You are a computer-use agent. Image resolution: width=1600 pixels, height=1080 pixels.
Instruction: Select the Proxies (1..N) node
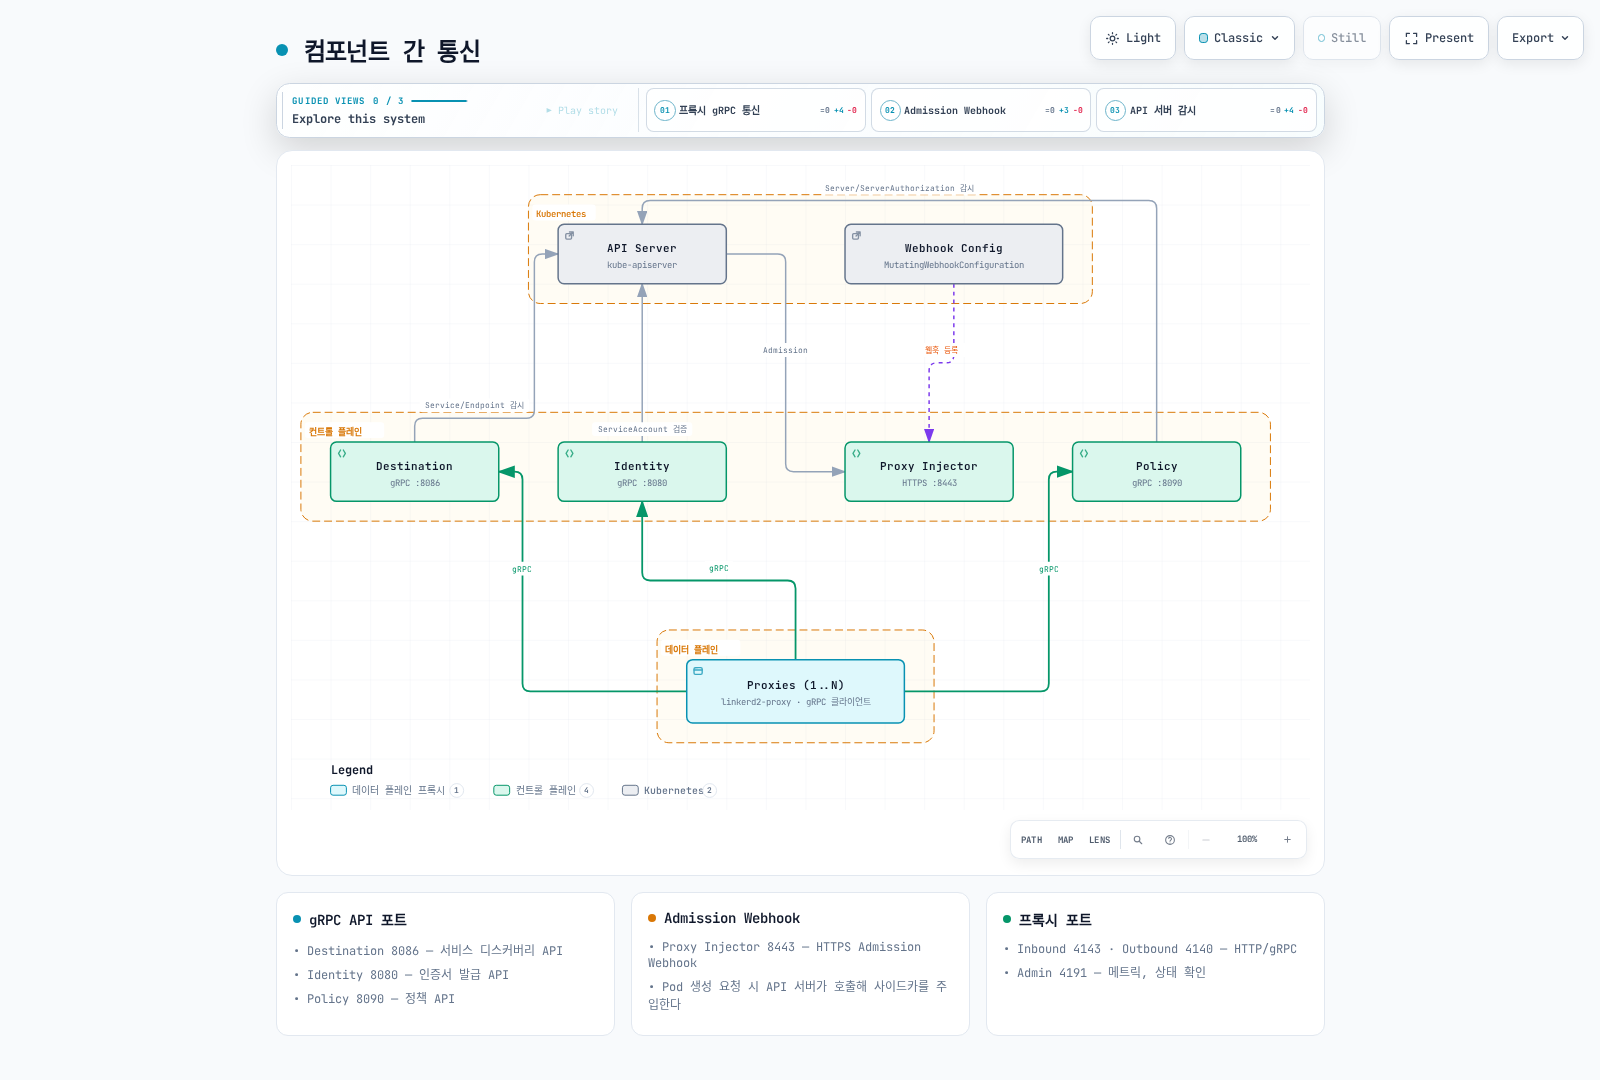pos(796,691)
